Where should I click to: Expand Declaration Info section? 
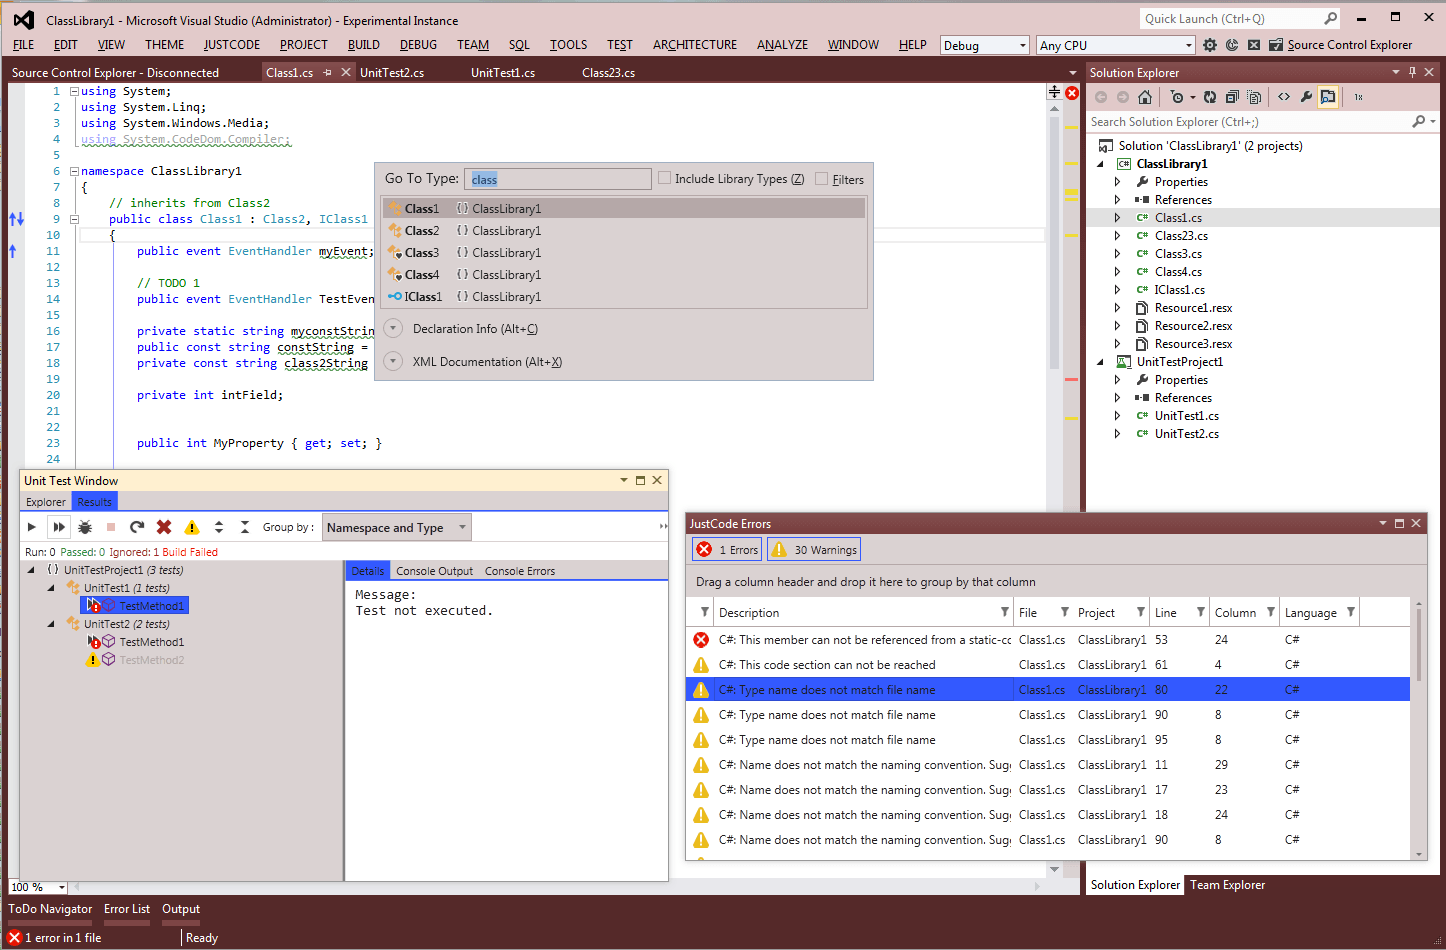393,328
